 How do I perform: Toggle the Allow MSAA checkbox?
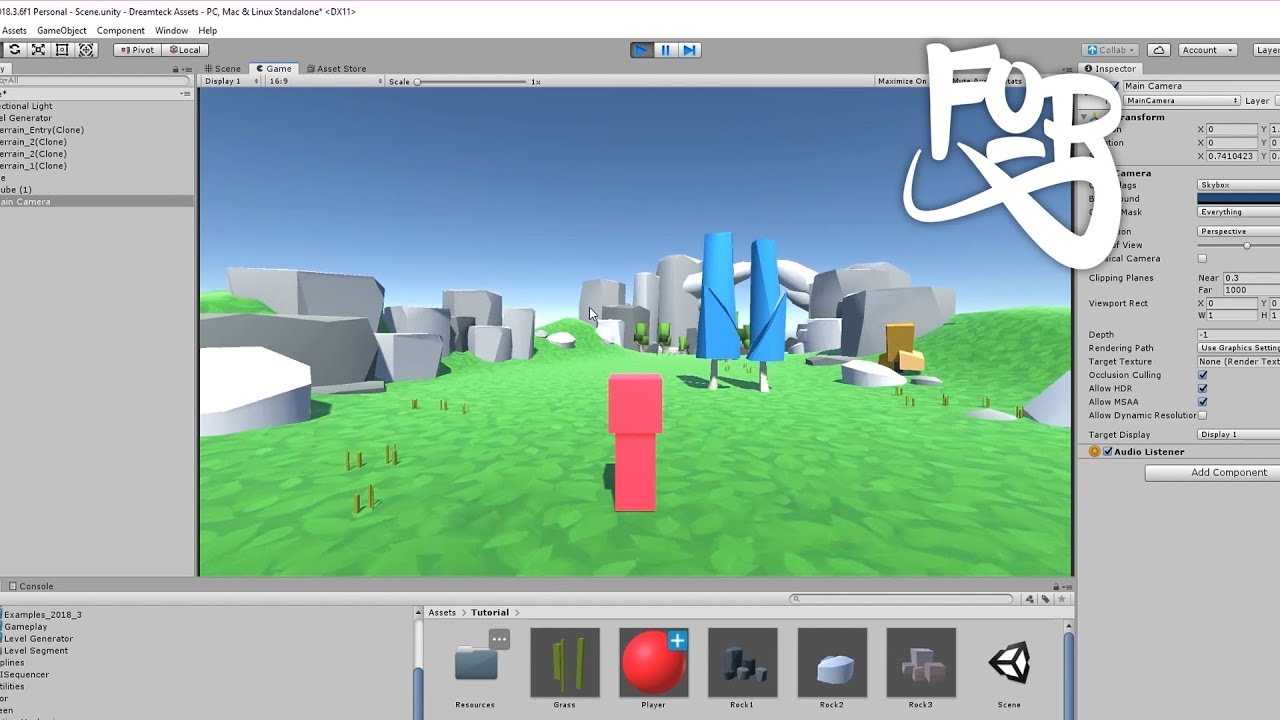point(1202,402)
